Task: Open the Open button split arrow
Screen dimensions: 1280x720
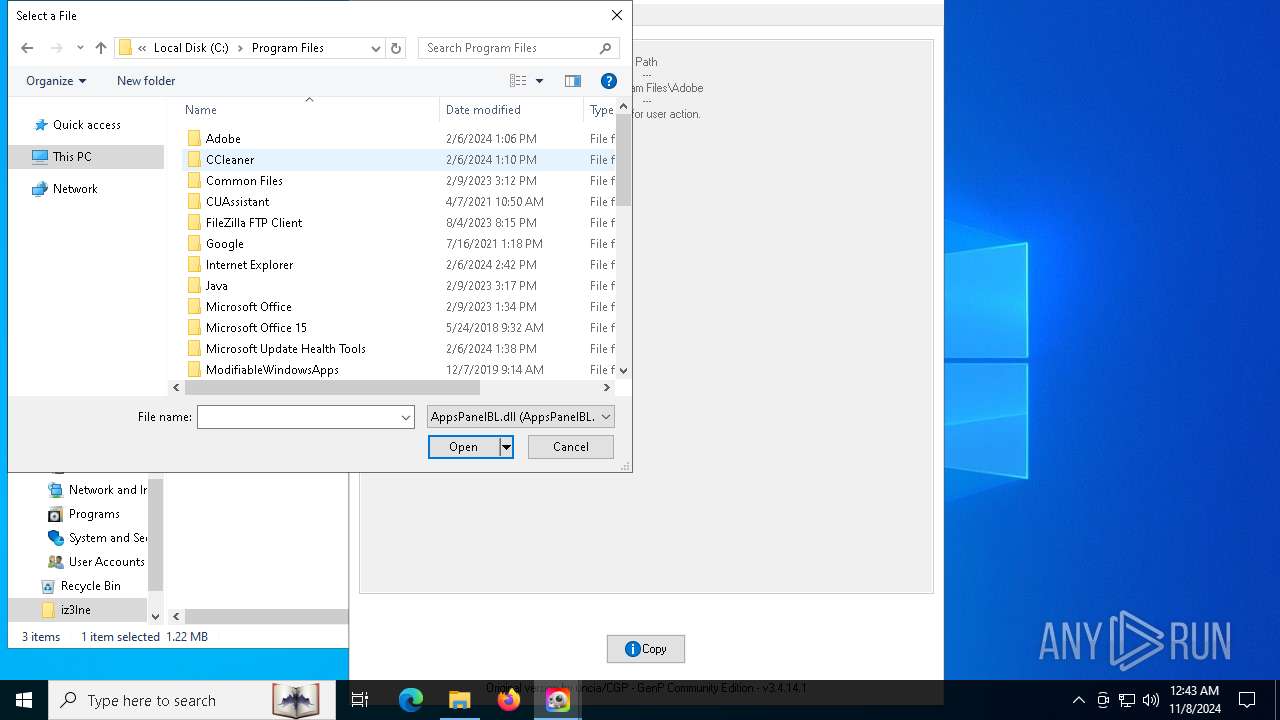Action: [x=507, y=447]
